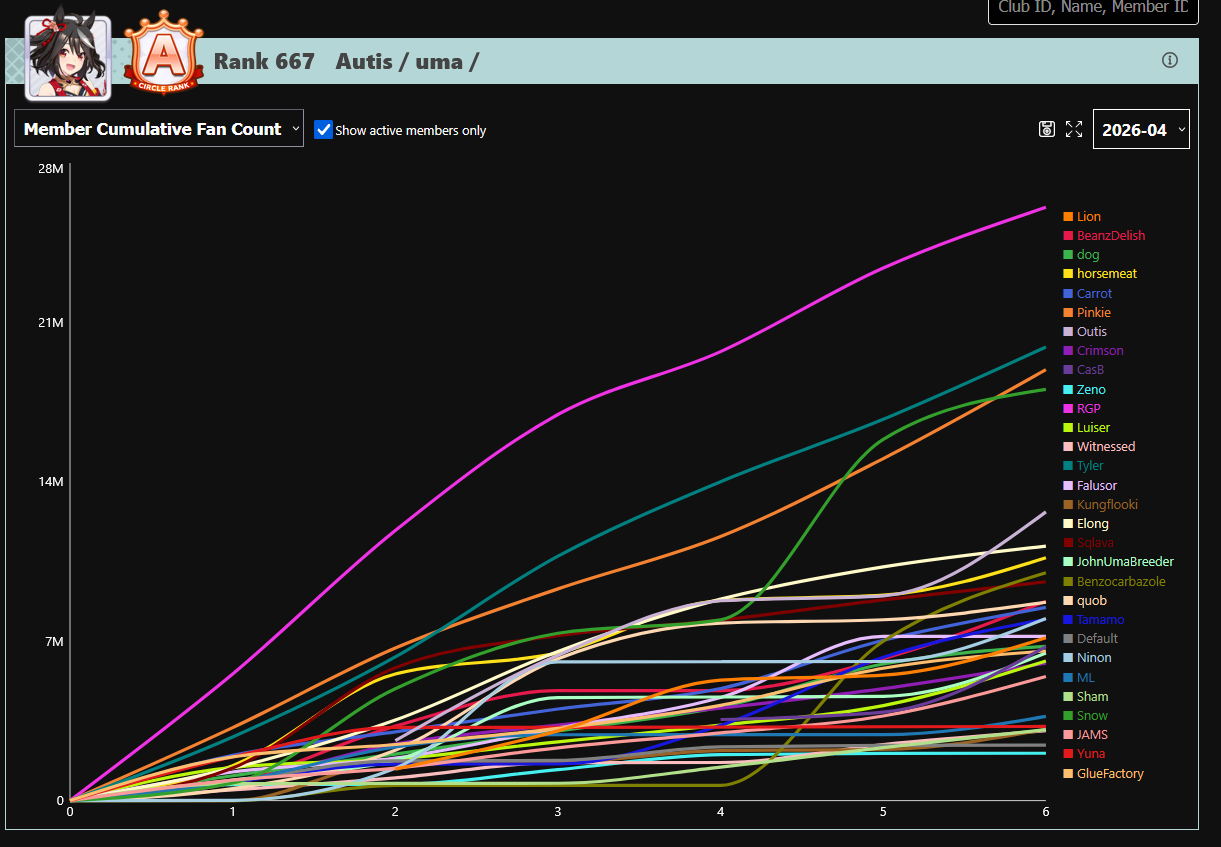
Task: Click the save chart image icon
Action: 1047,129
